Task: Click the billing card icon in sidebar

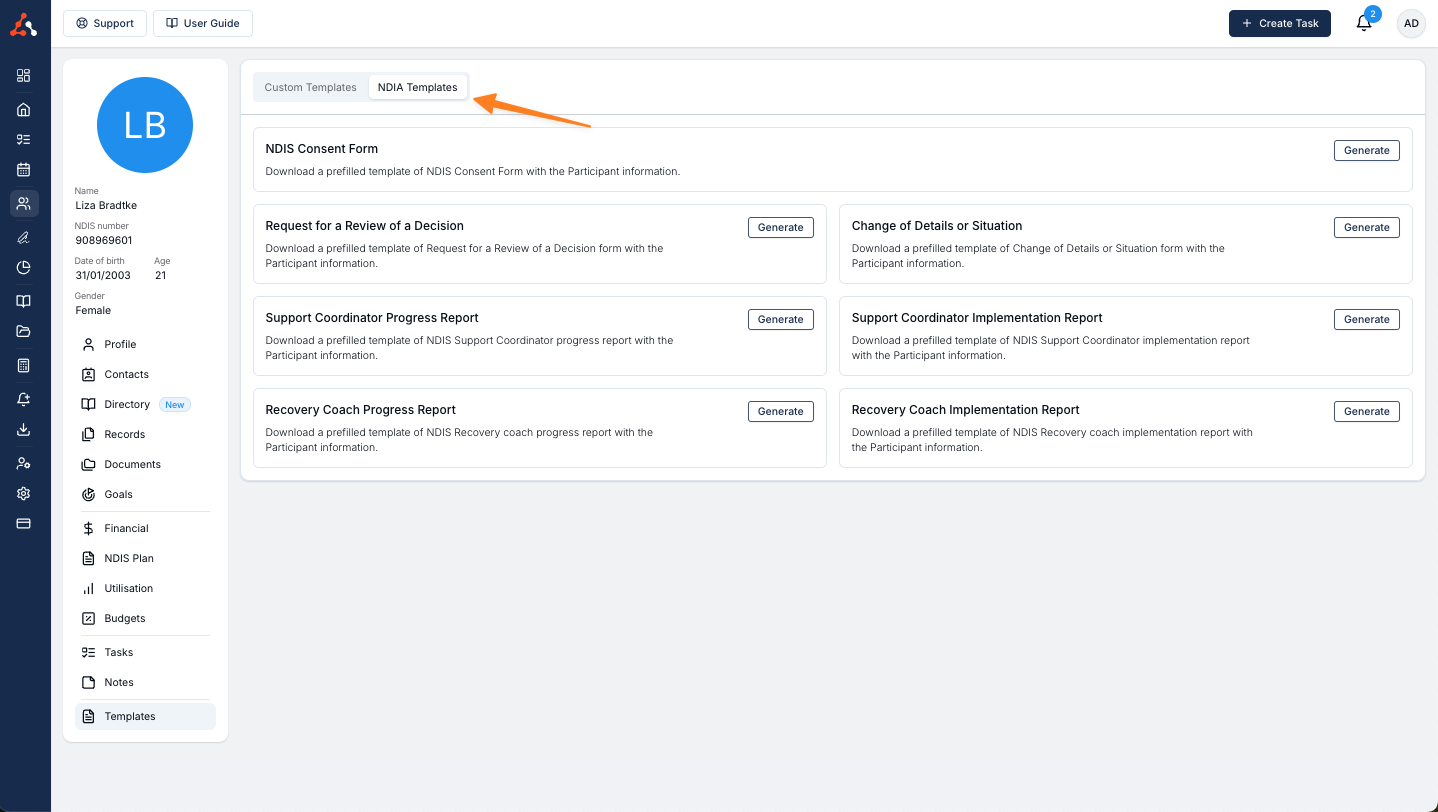Action: coord(24,523)
